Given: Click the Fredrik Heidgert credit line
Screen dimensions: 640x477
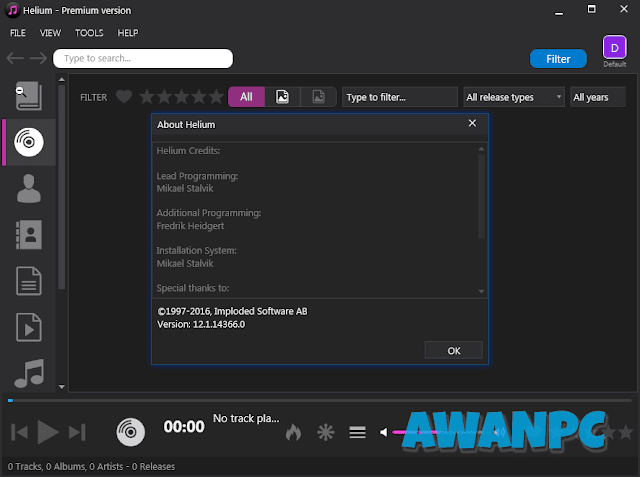Looking at the screenshot, I should tap(190, 226).
